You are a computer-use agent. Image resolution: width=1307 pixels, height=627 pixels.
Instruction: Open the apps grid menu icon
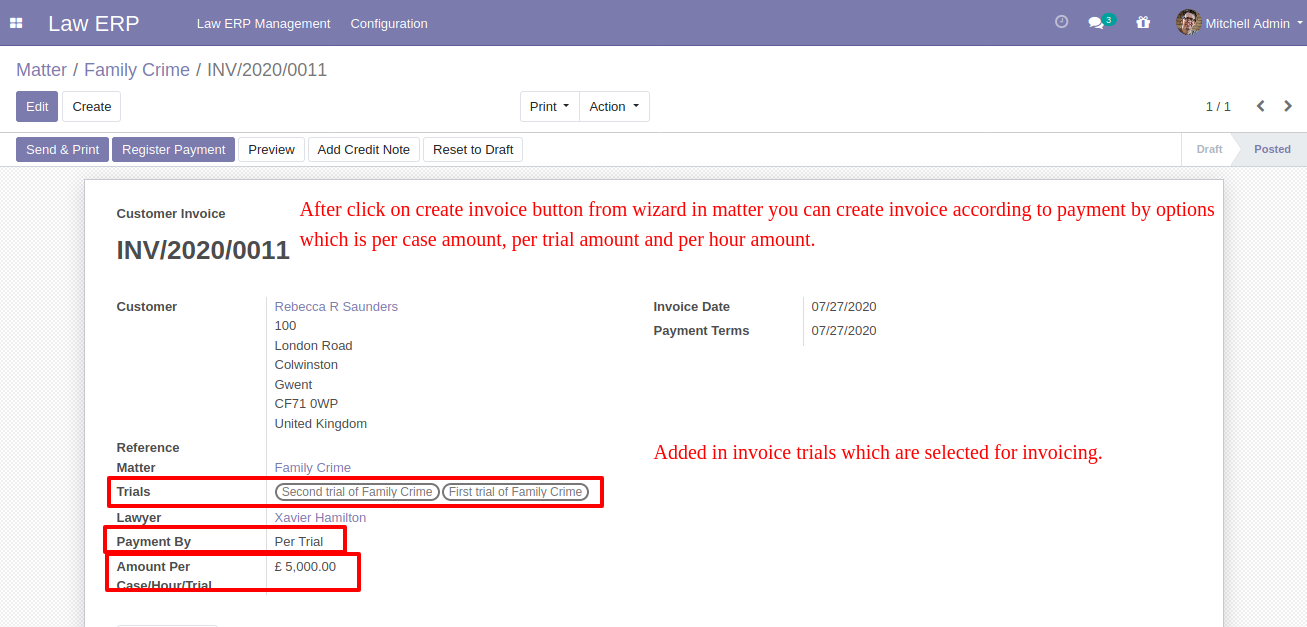[x=16, y=23]
